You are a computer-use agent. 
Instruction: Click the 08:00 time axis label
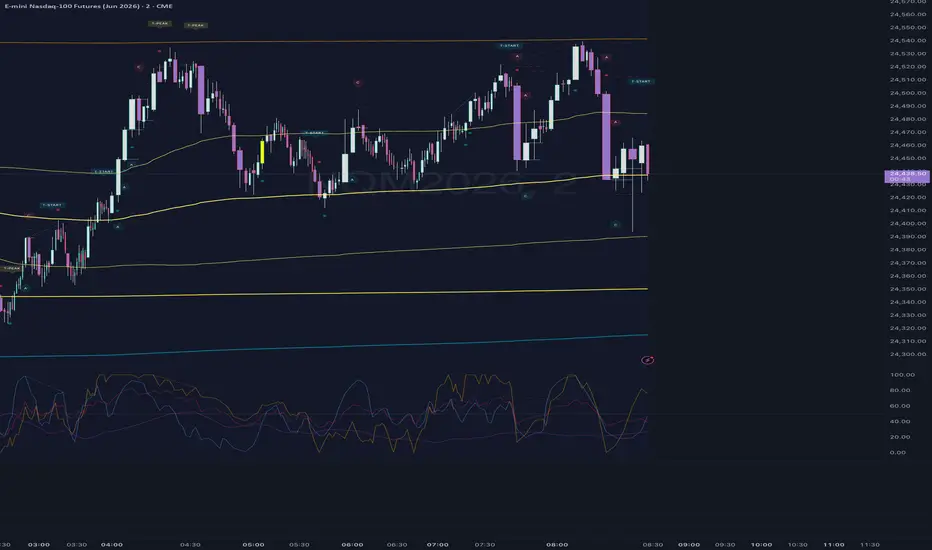[557, 544]
